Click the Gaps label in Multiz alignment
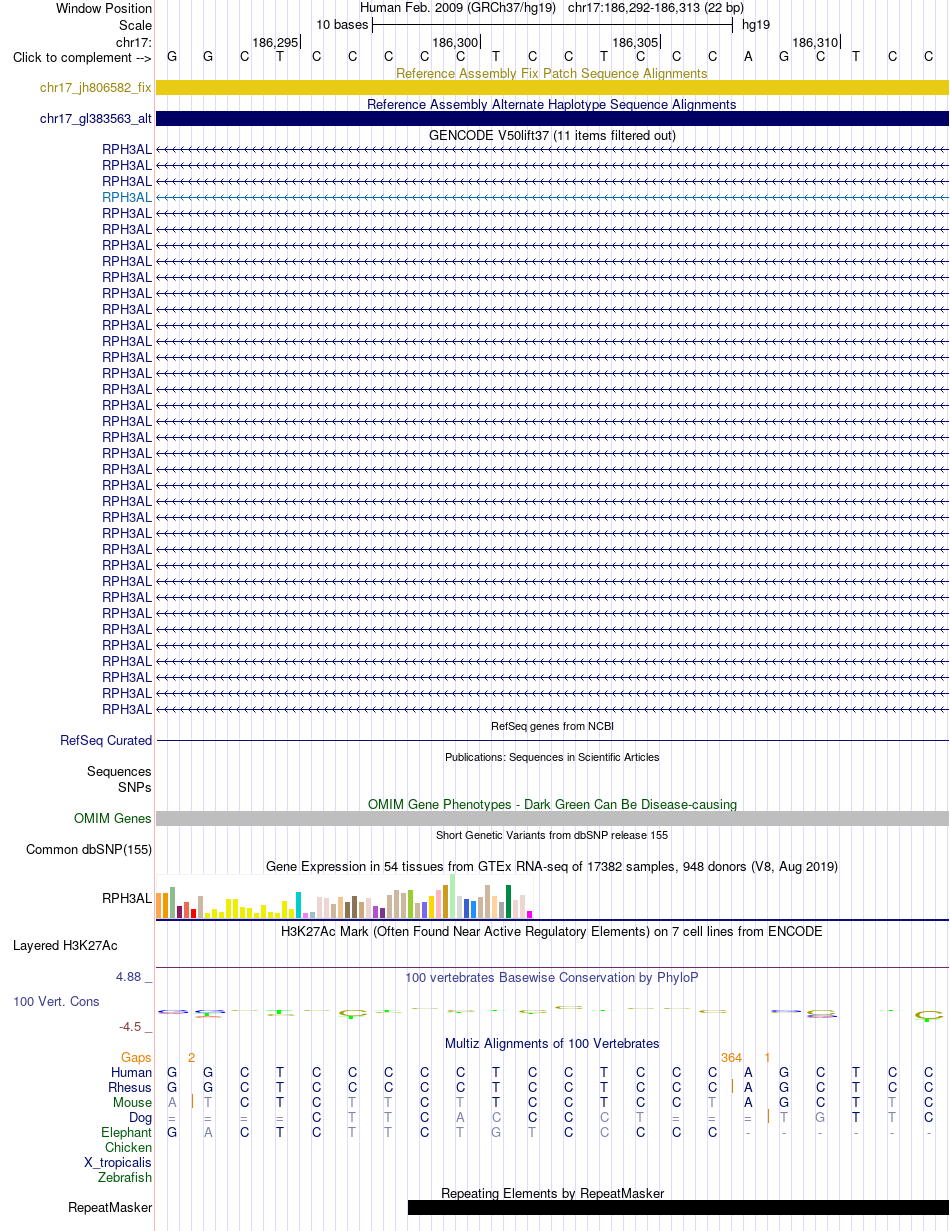This screenshot has height=1231, width=950. pos(137,1057)
